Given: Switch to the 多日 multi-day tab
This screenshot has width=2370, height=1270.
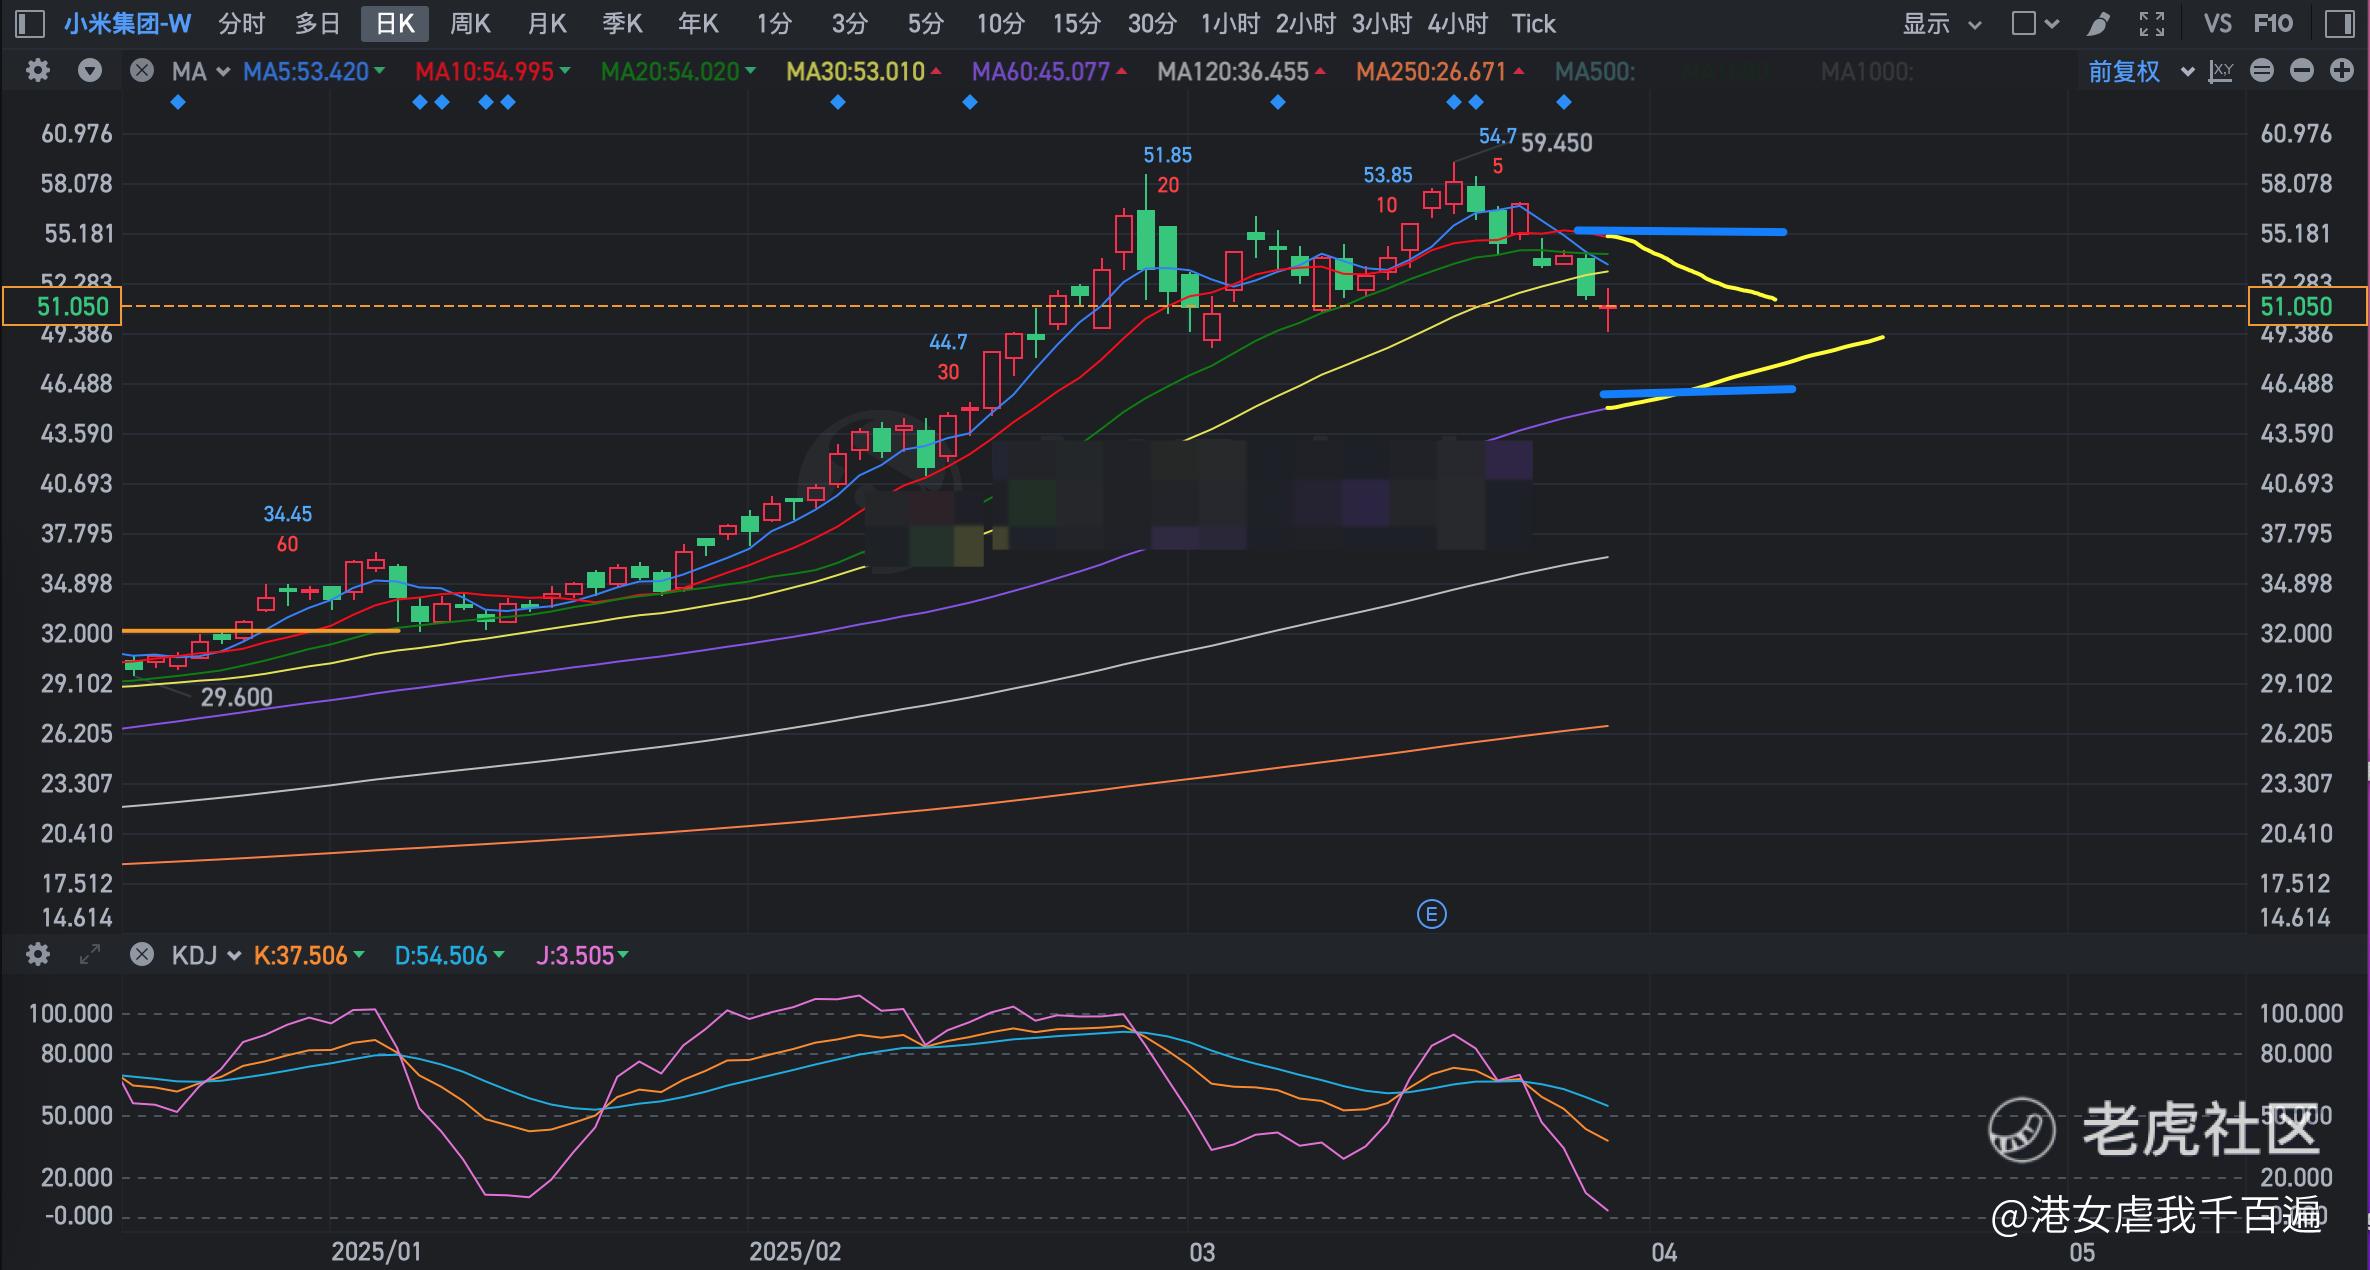Looking at the screenshot, I should pos(318,24).
